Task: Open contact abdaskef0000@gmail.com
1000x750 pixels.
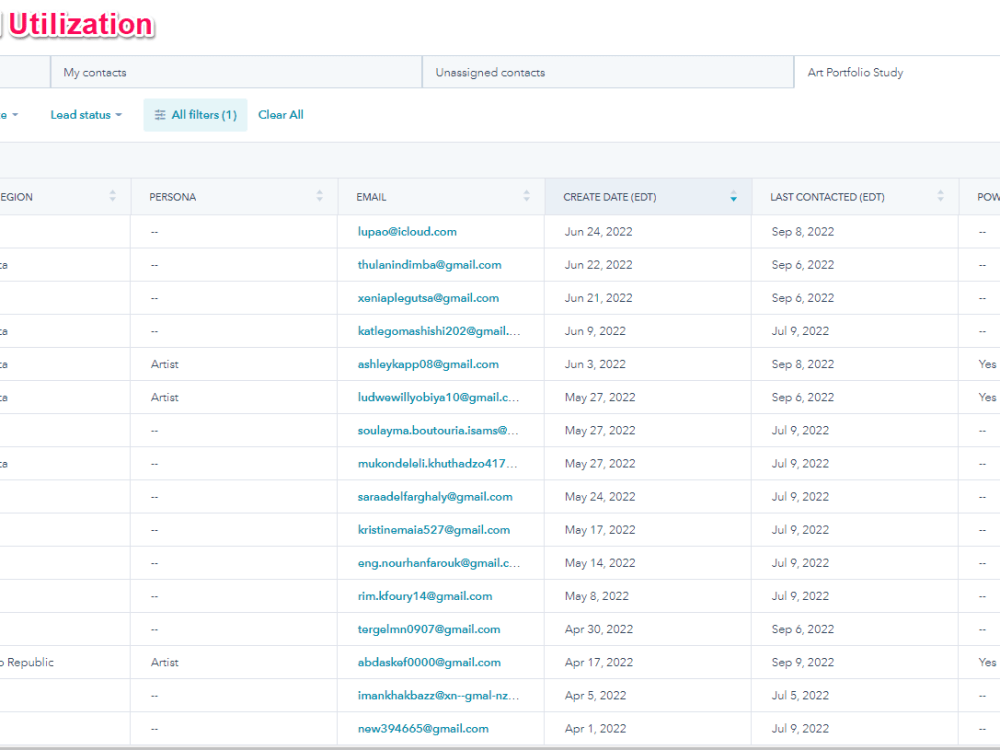Action: 429,663
